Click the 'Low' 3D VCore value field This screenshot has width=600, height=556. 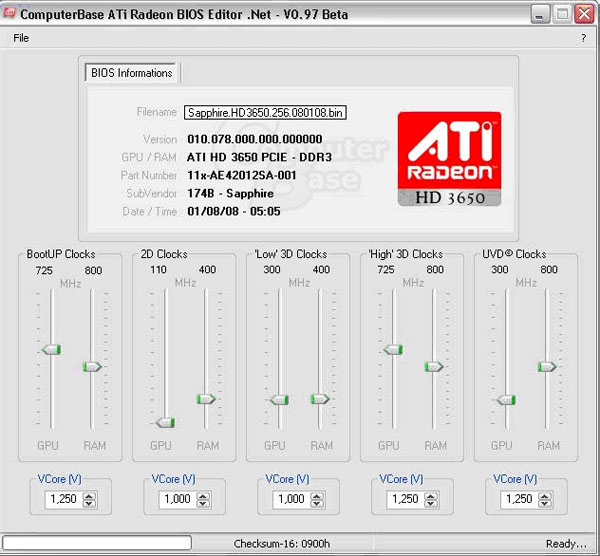(x=292, y=499)
